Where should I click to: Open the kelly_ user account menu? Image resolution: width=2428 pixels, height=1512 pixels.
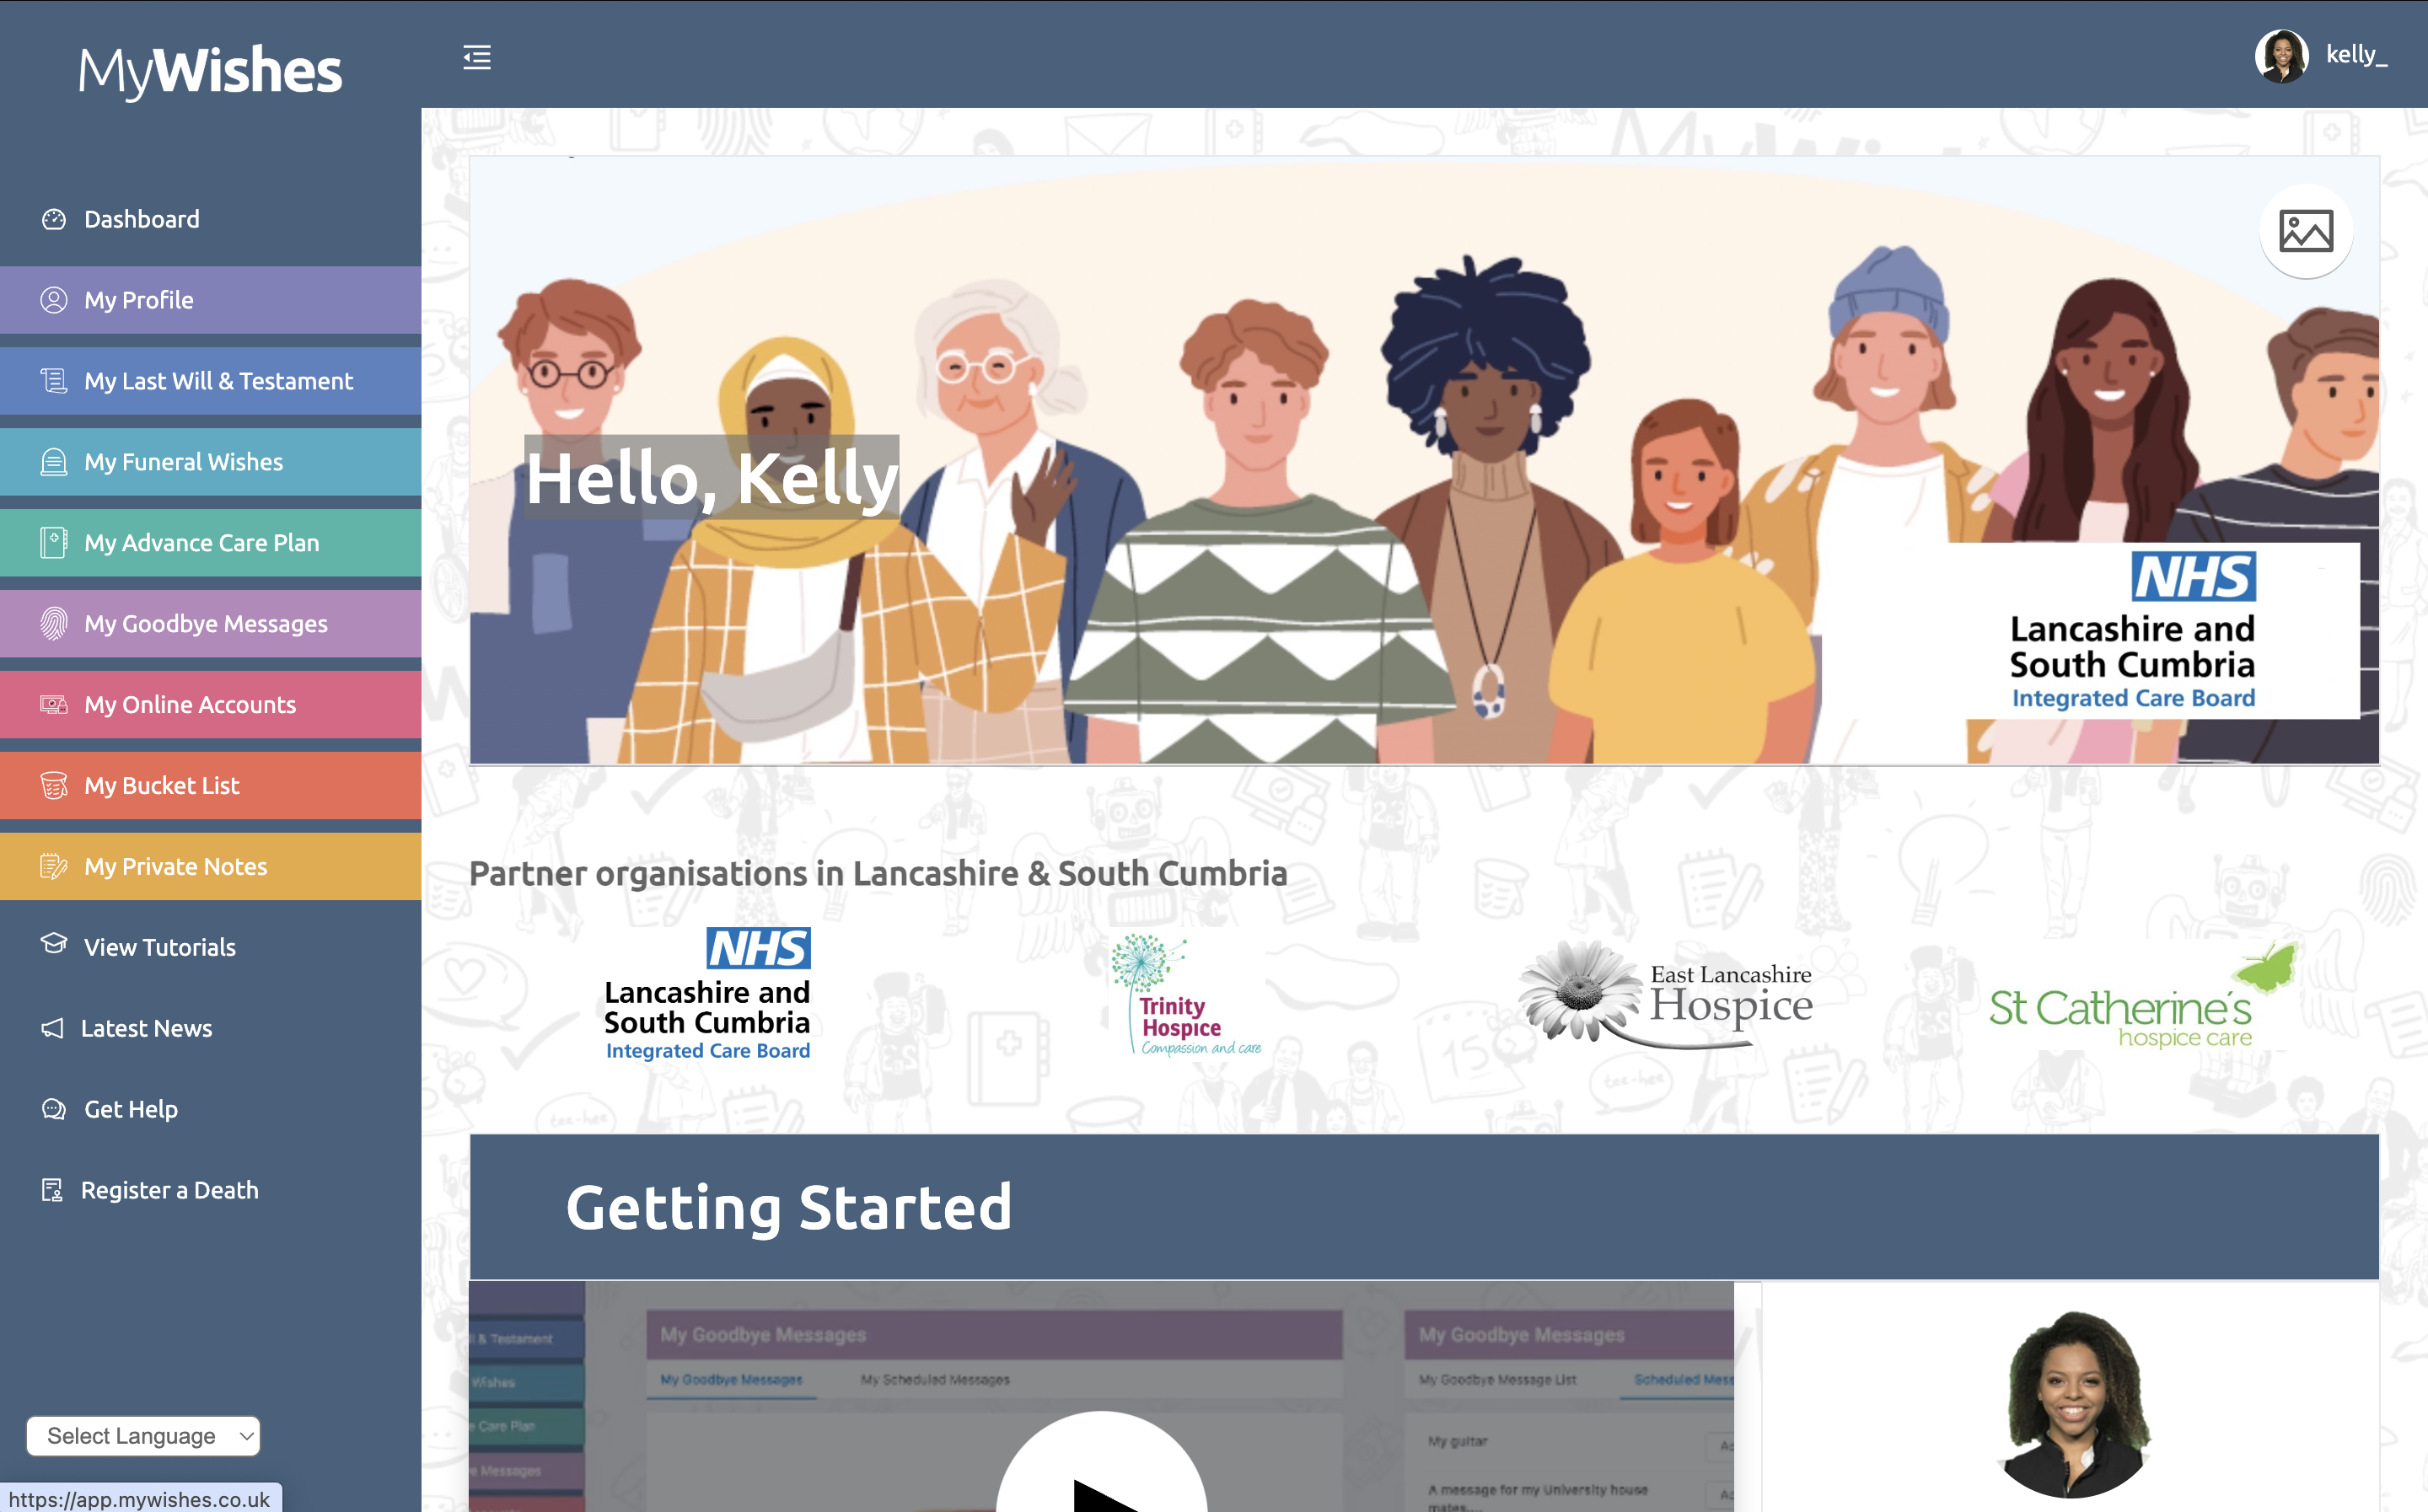click(x=2320, y=56)
